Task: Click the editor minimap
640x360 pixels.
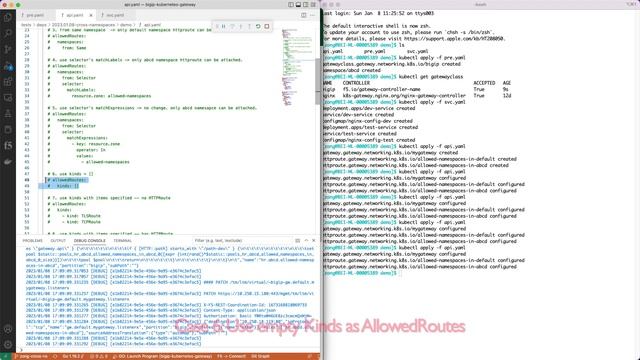Action: pyautogui.click(x=297, y=67)
